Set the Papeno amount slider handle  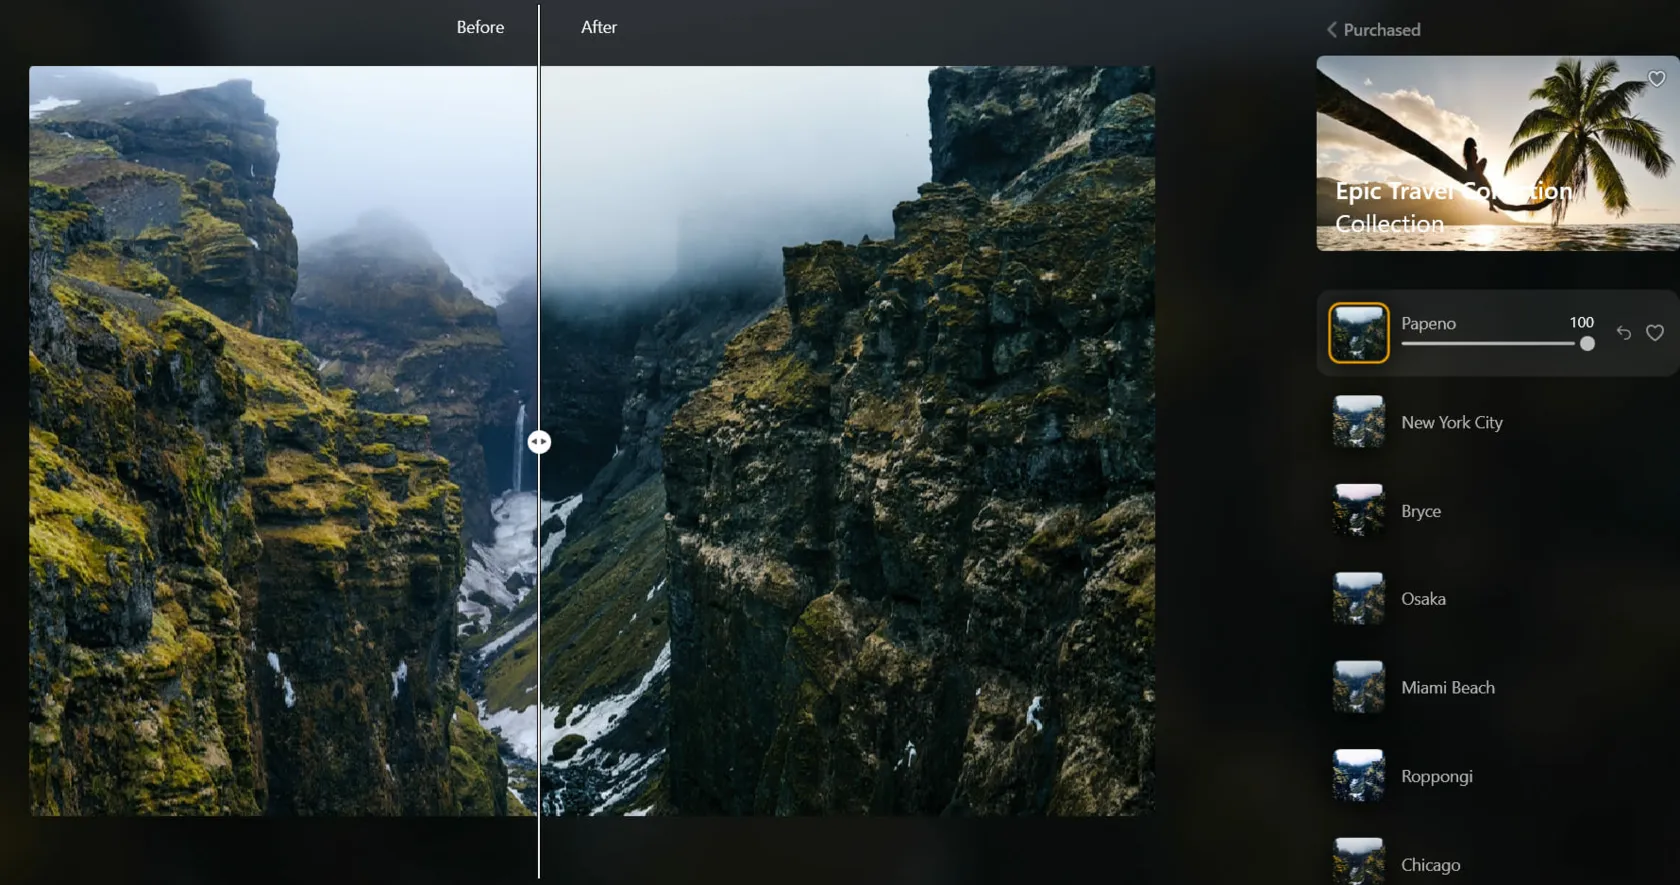pyautogui.click(x=1587, y=344)
